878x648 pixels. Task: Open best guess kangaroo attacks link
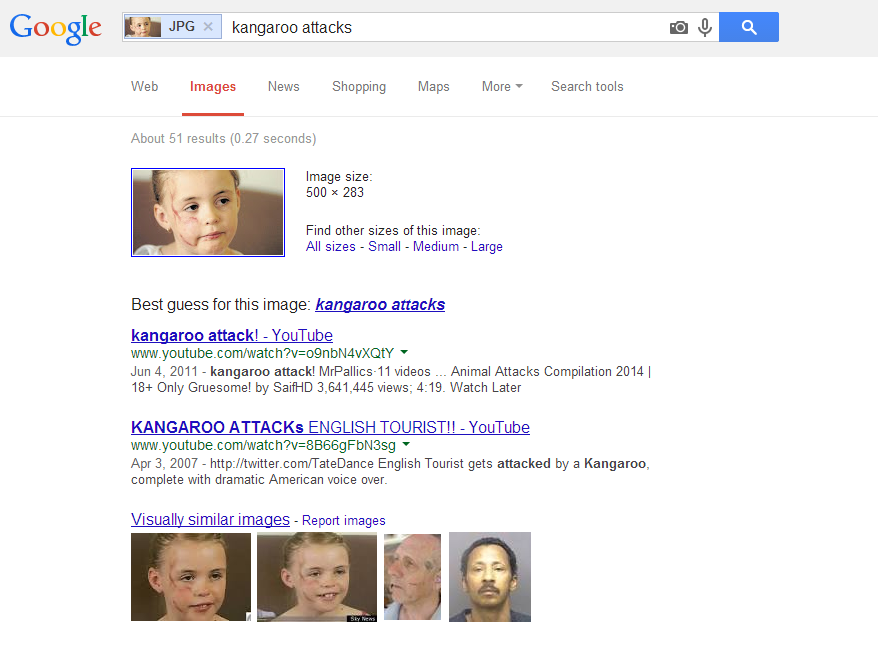[380, 304]
